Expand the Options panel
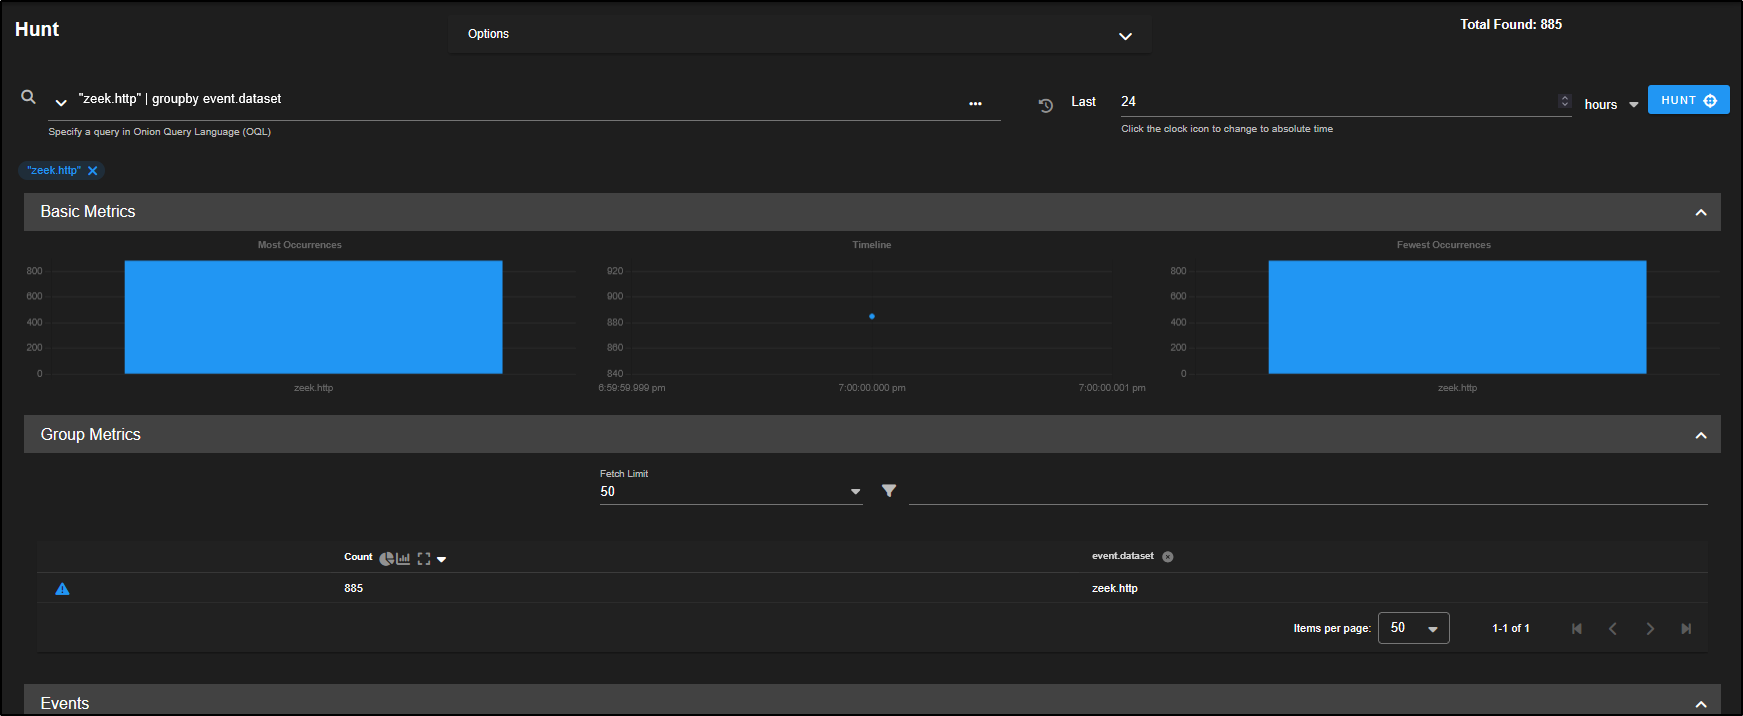The image size is (1743, 716). (1125, 36)
